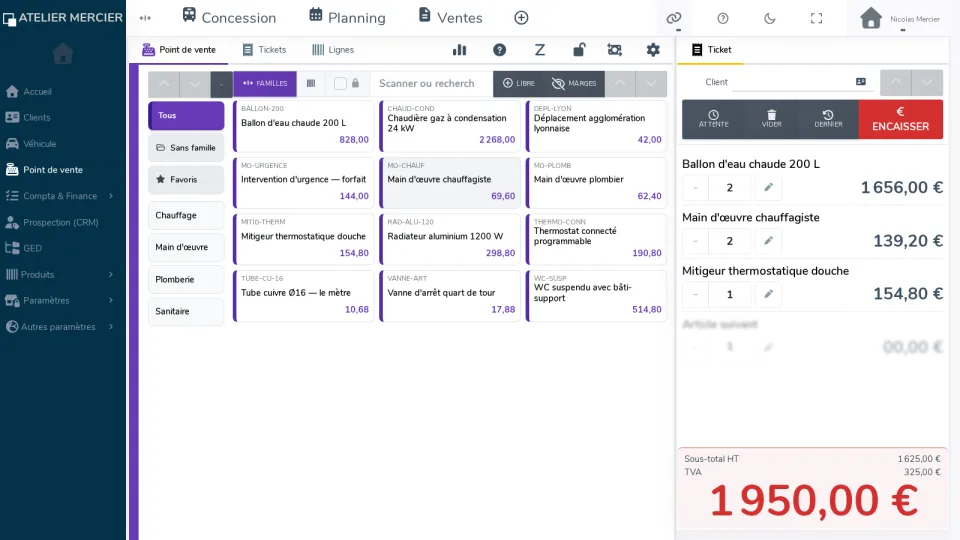Select the Point de vente tab

click(x=179, y=50)
